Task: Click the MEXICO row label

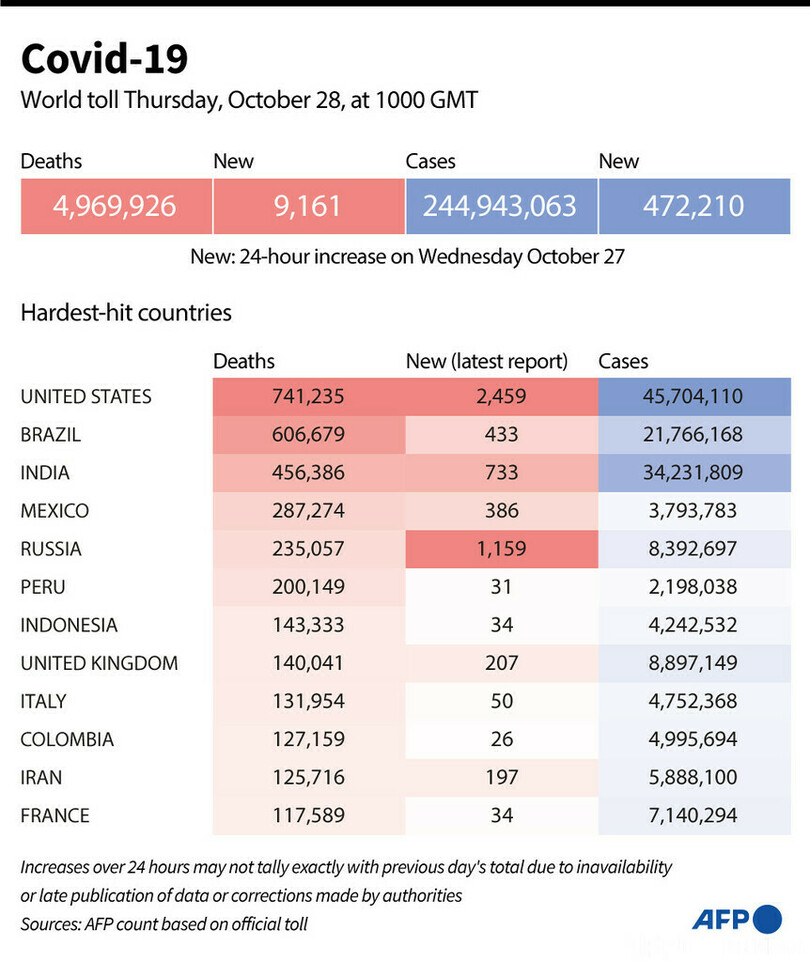Action: [55, 511]
